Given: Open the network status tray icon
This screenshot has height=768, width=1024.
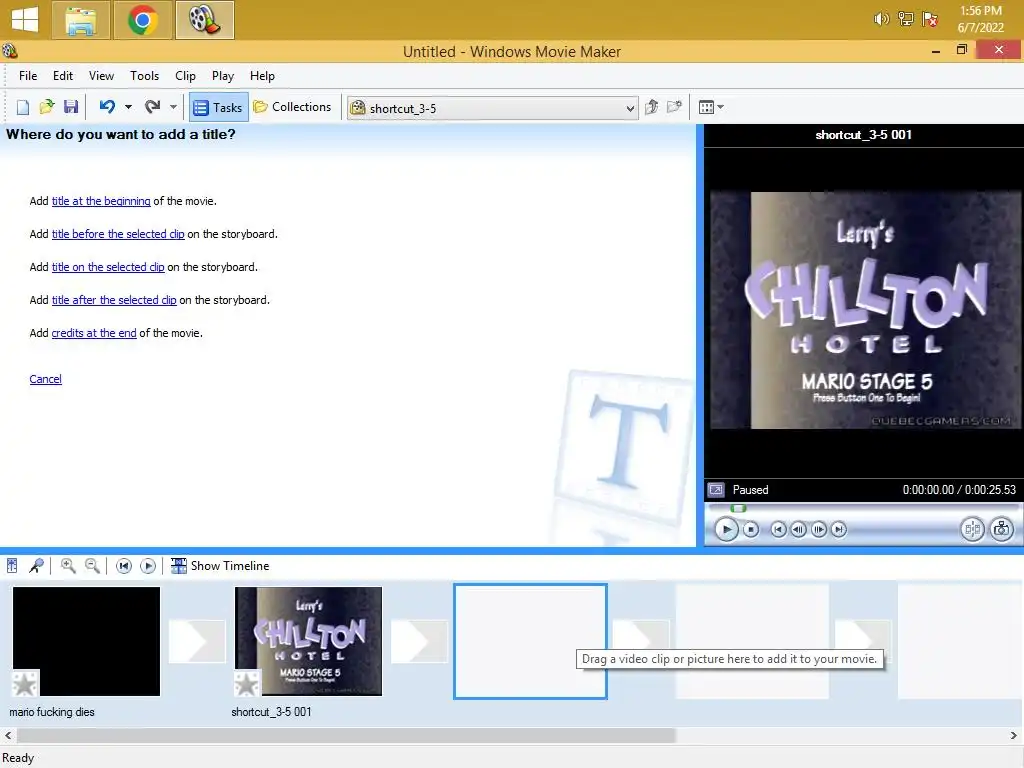Looking at the screenshot, I should click(x=905, y=19).
